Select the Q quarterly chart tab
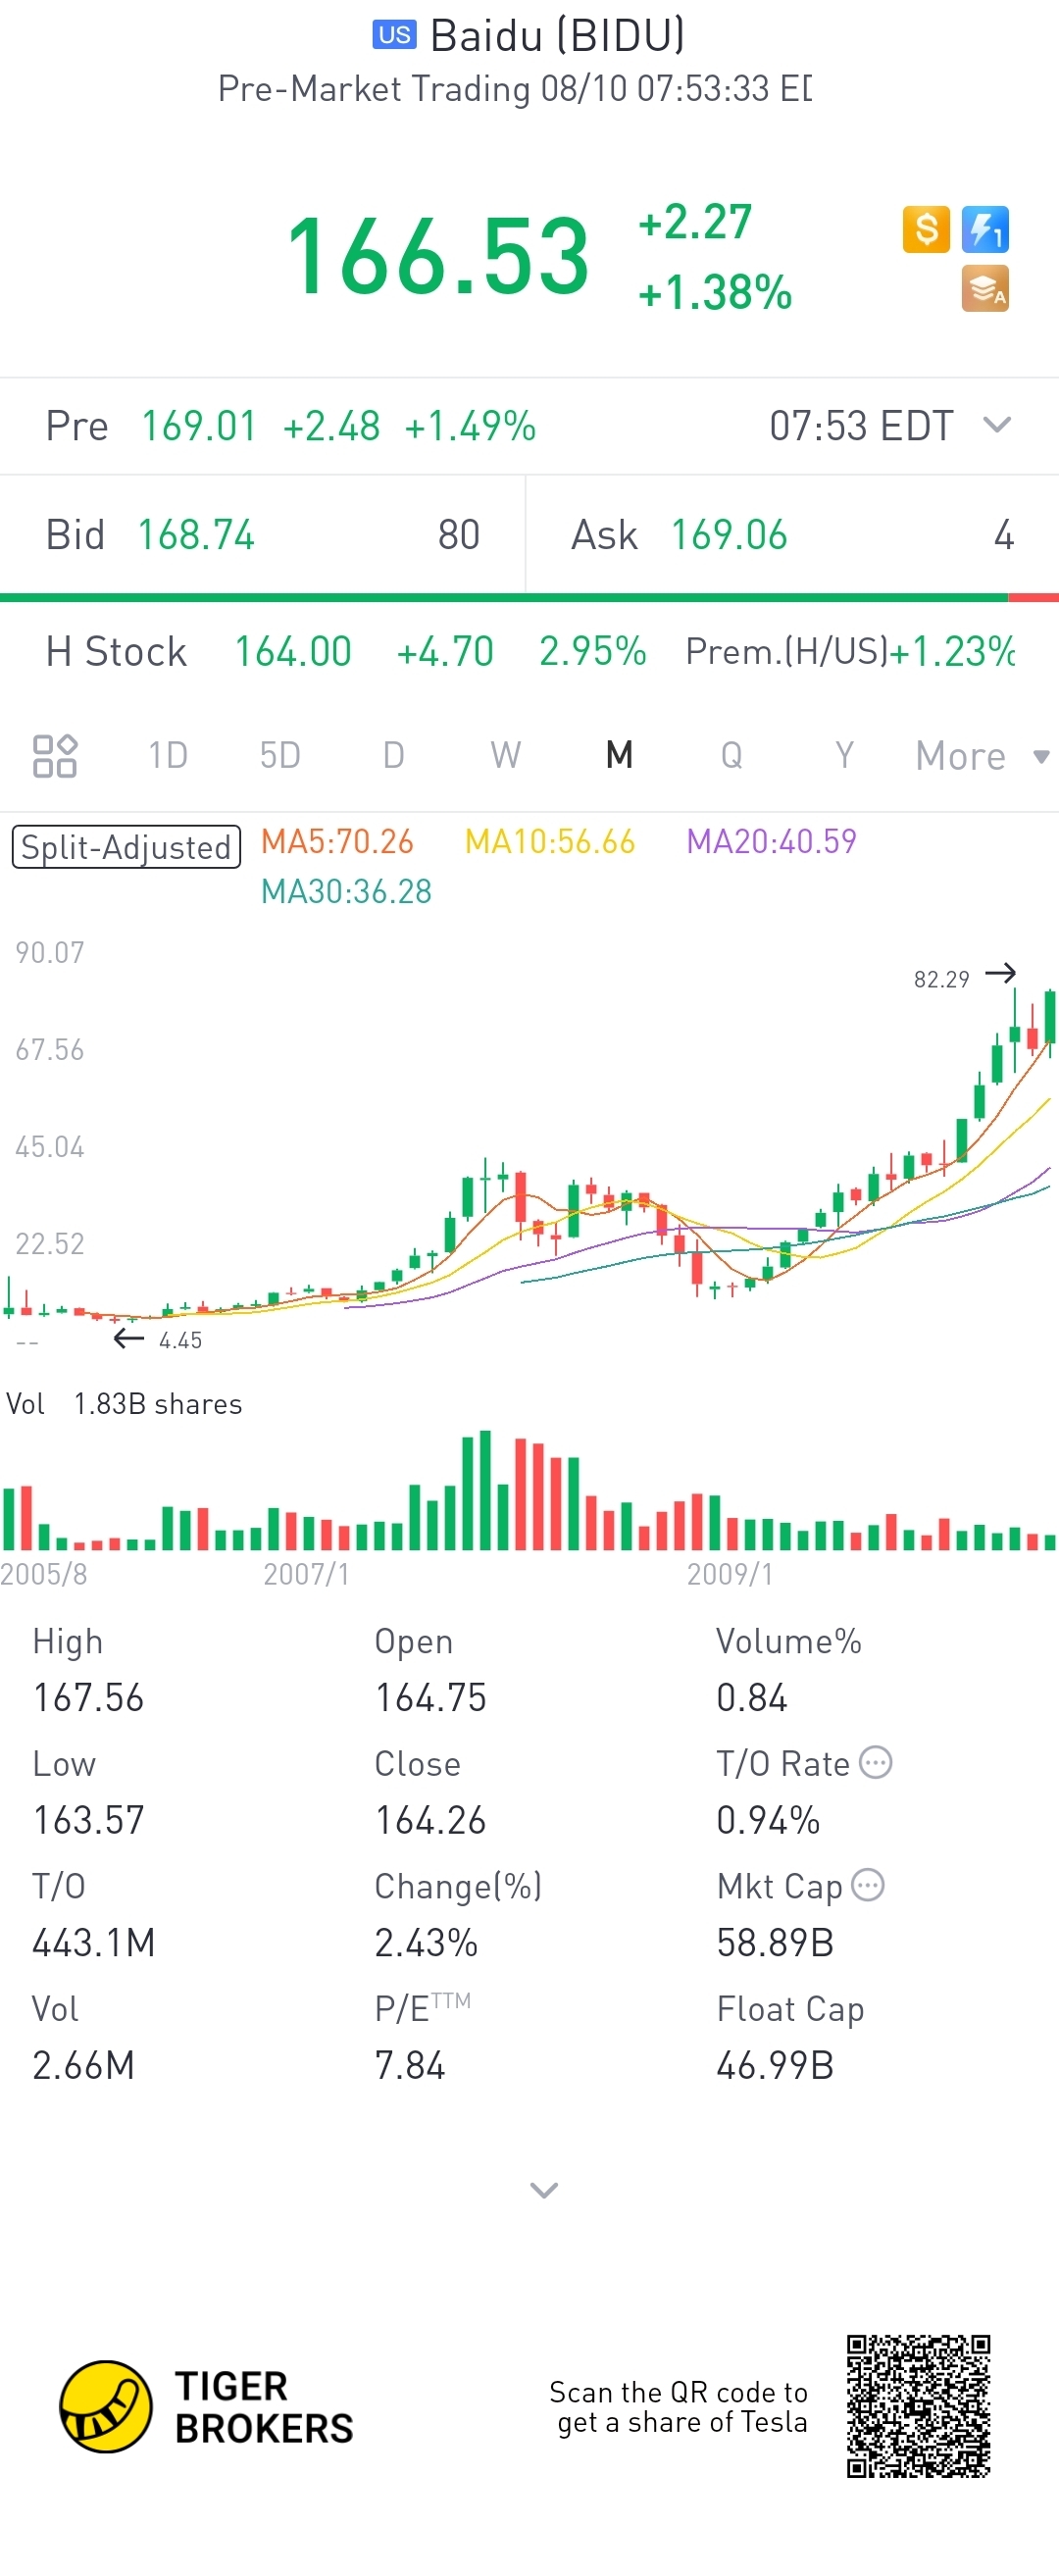The image size is (1059, 2576). [x=732, y=756]
